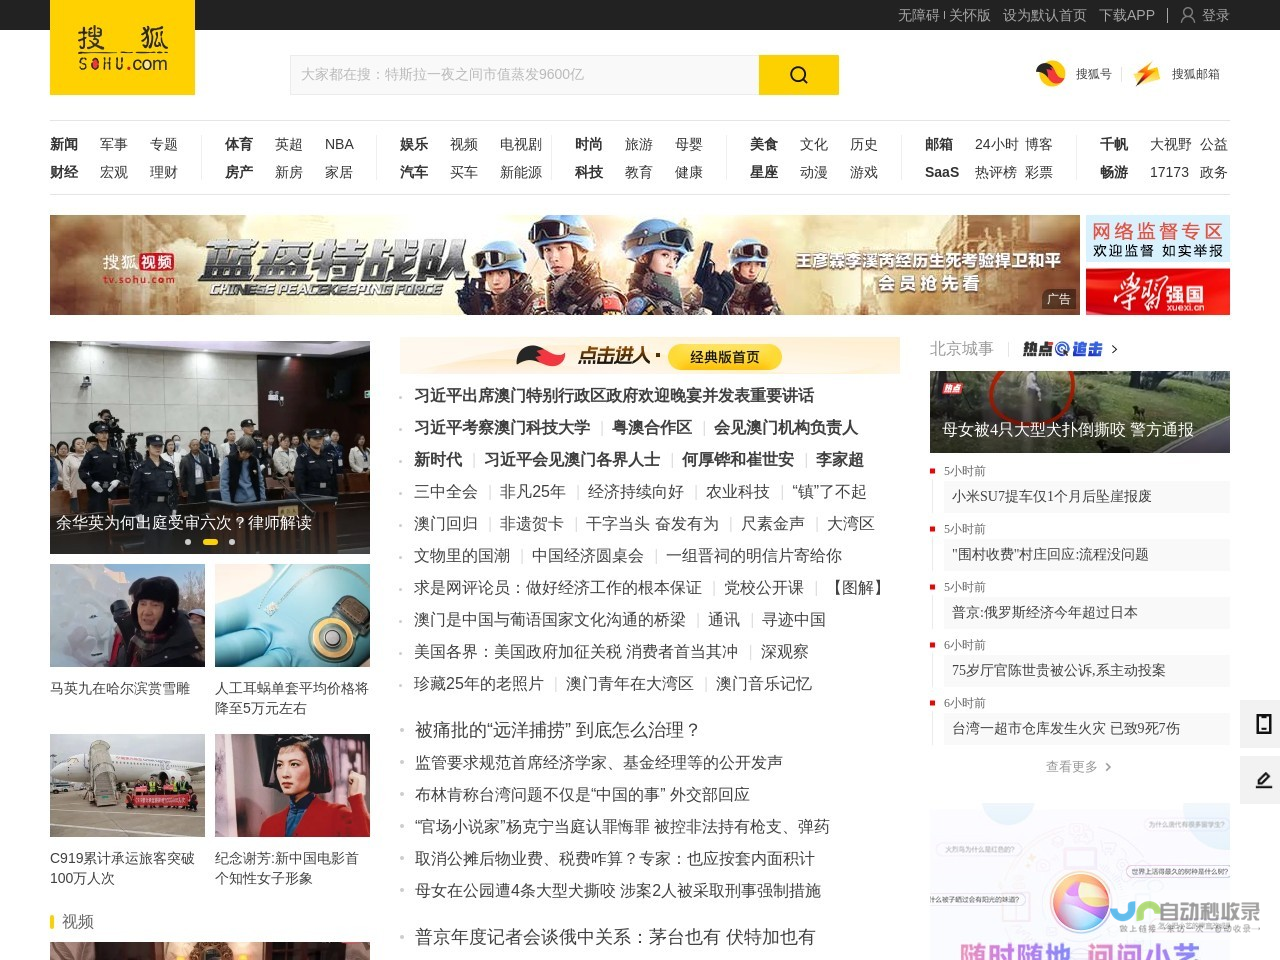
Task: Open the 人工耳蜗 product thumbnail
Action: [x=292, y=615]
